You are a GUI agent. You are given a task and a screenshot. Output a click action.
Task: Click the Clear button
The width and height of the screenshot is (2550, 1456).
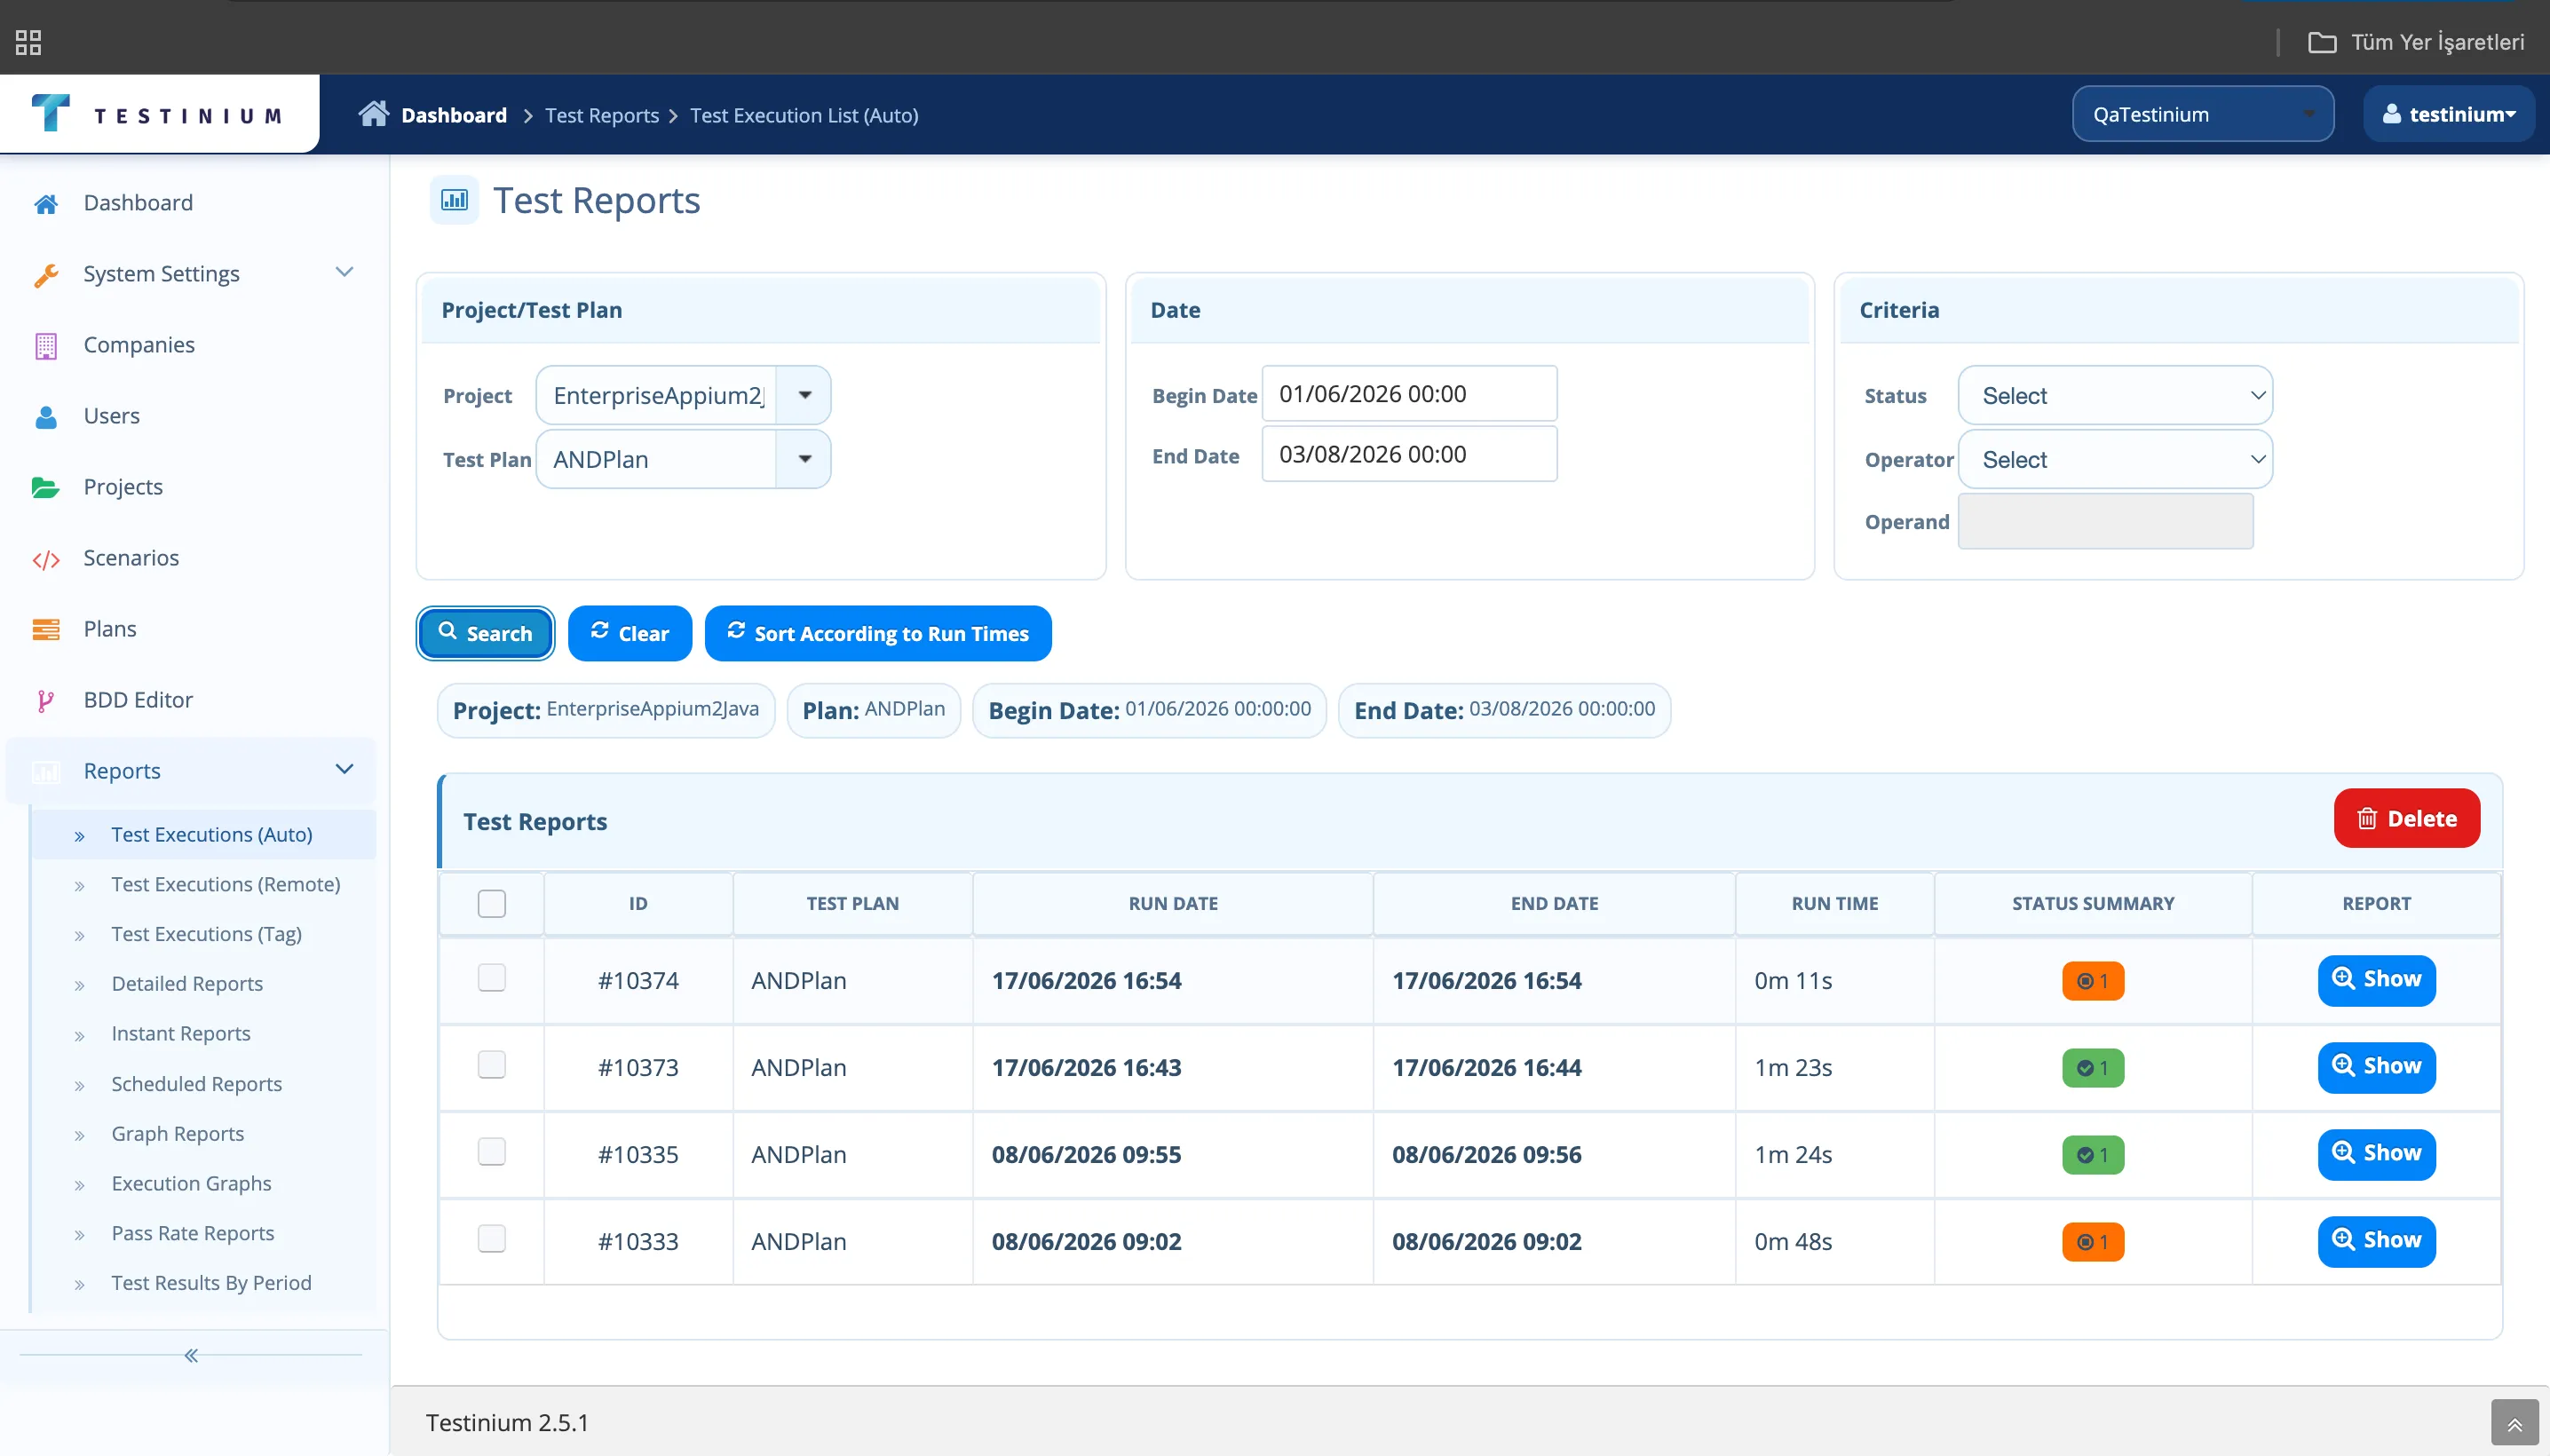(630, 633)
